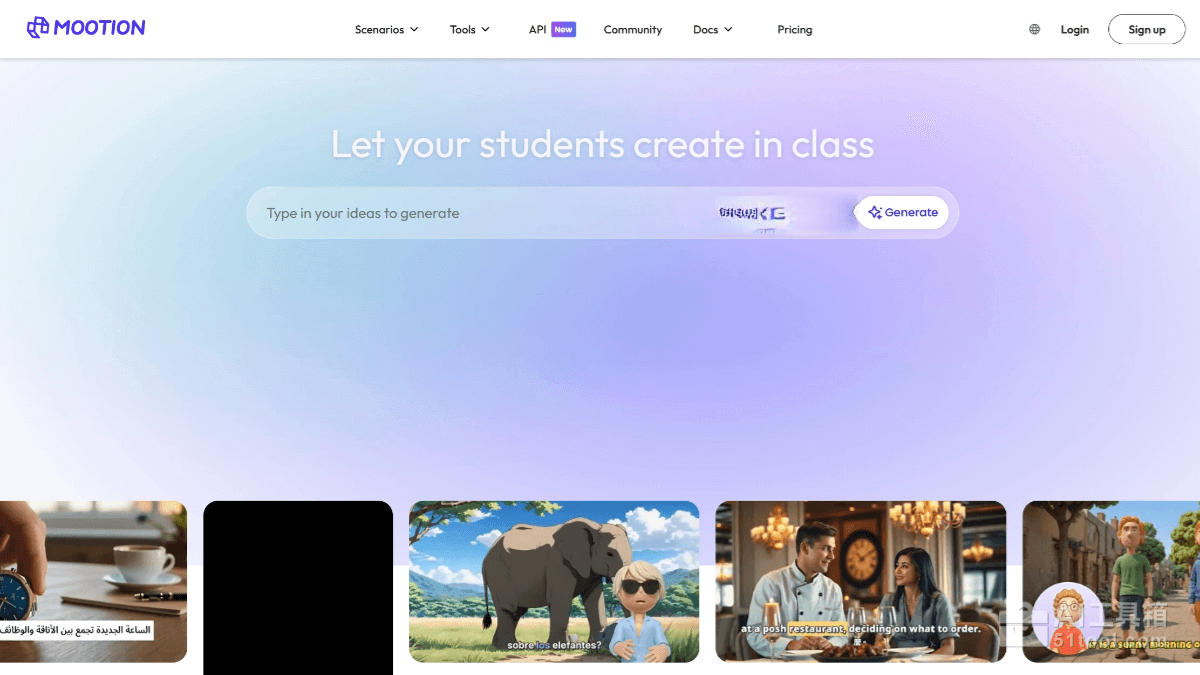
Task: Go to the Community page
Action: click(x=633, y=29)
